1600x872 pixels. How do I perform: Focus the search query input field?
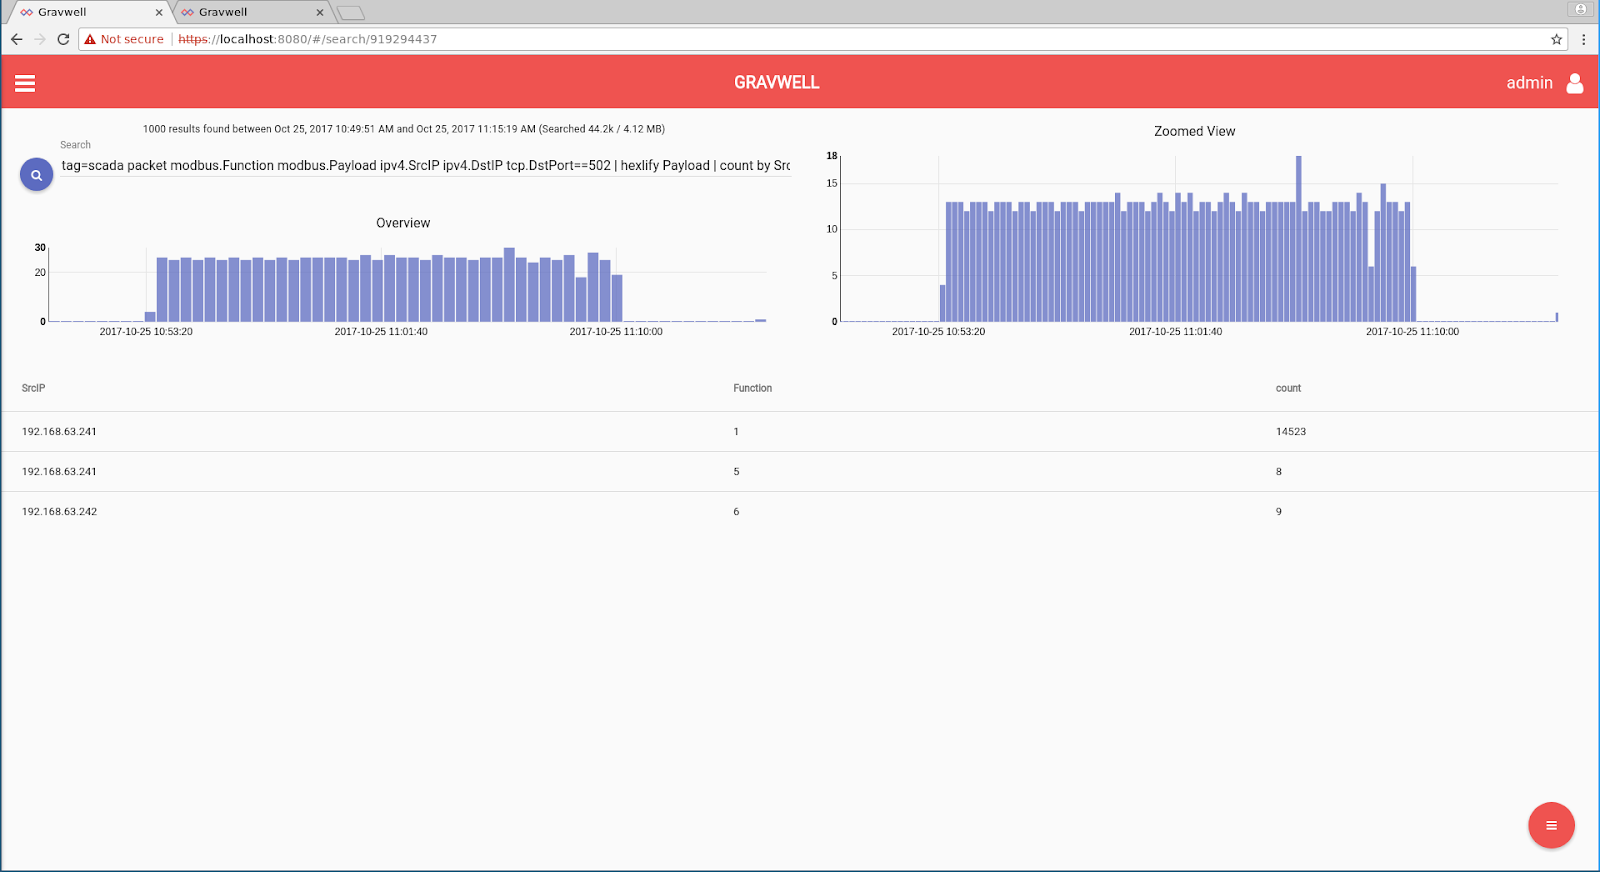pos(426,166)
